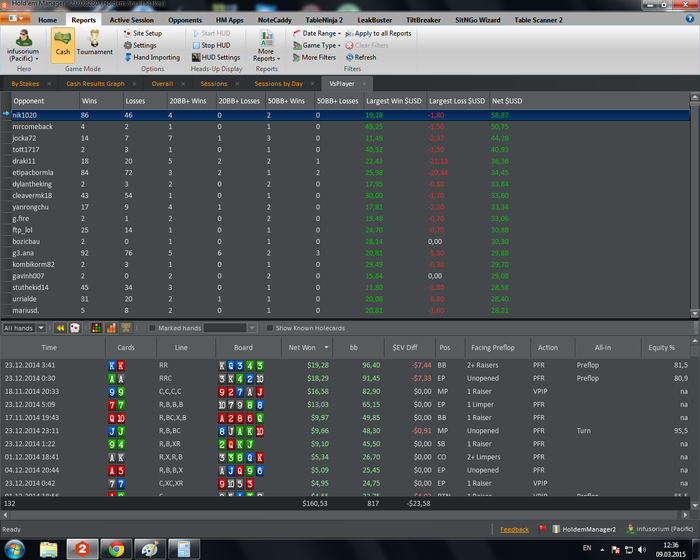Screen dimensions: 700x560
Task: Click infusorium (Pacific) in status bar
Action: tap(660, 529)
